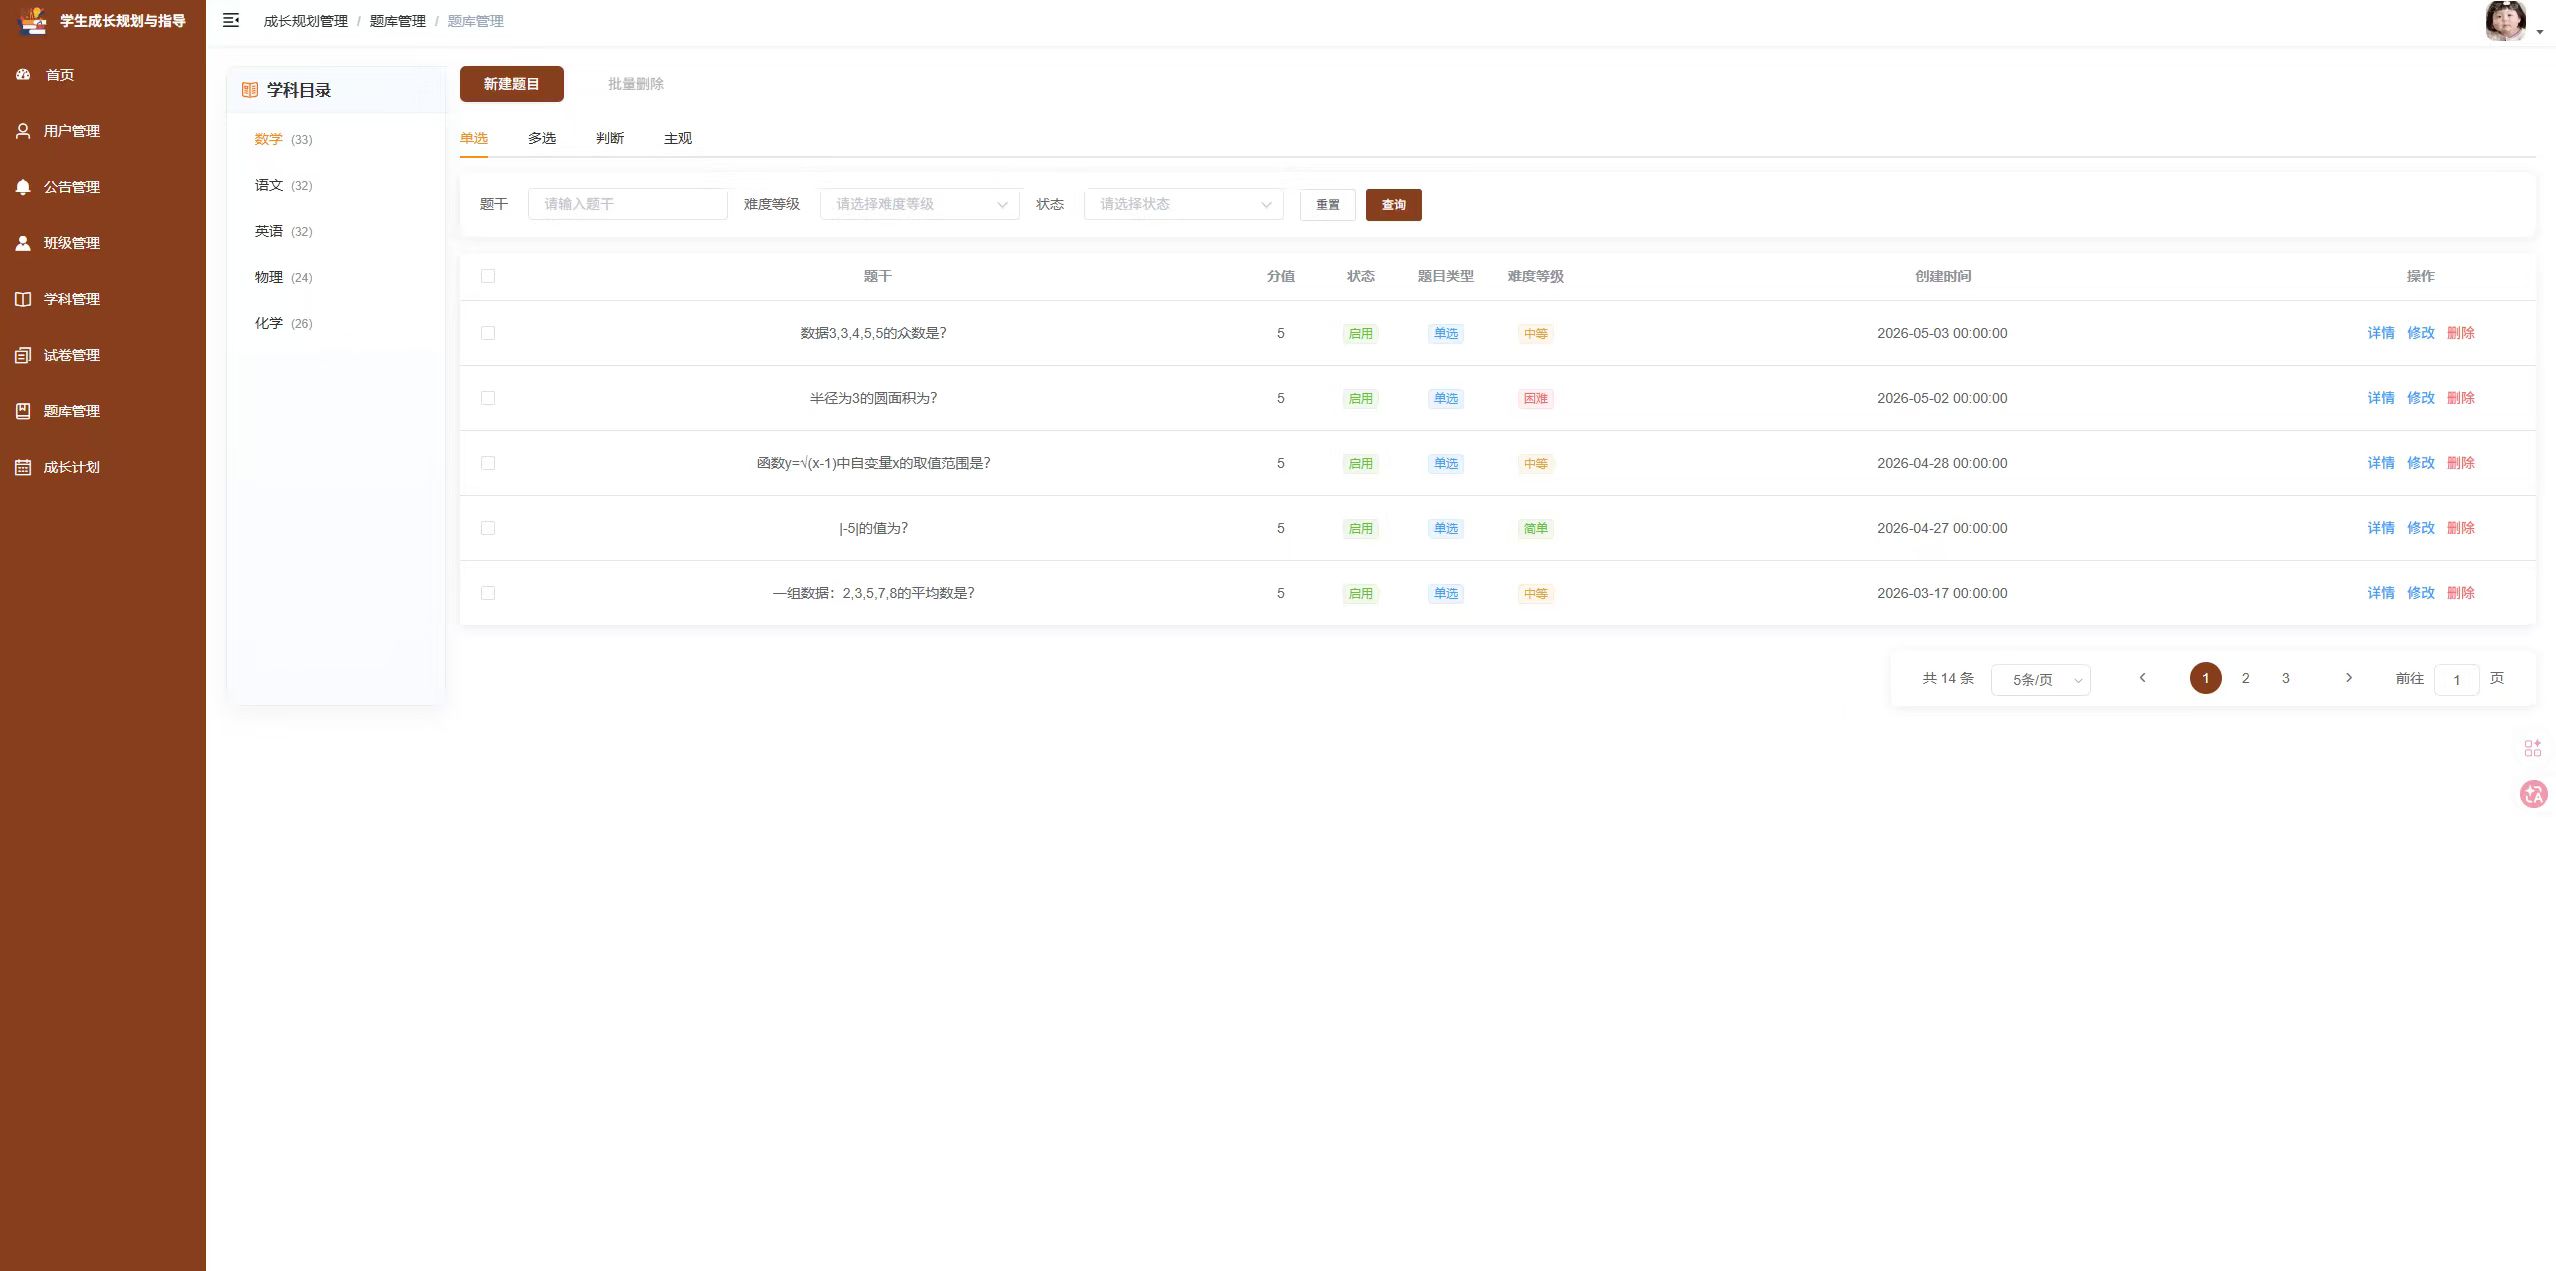The image size is (2556, 1271).
Task: Click the 前往 page number input
Action: point(2457,679)
